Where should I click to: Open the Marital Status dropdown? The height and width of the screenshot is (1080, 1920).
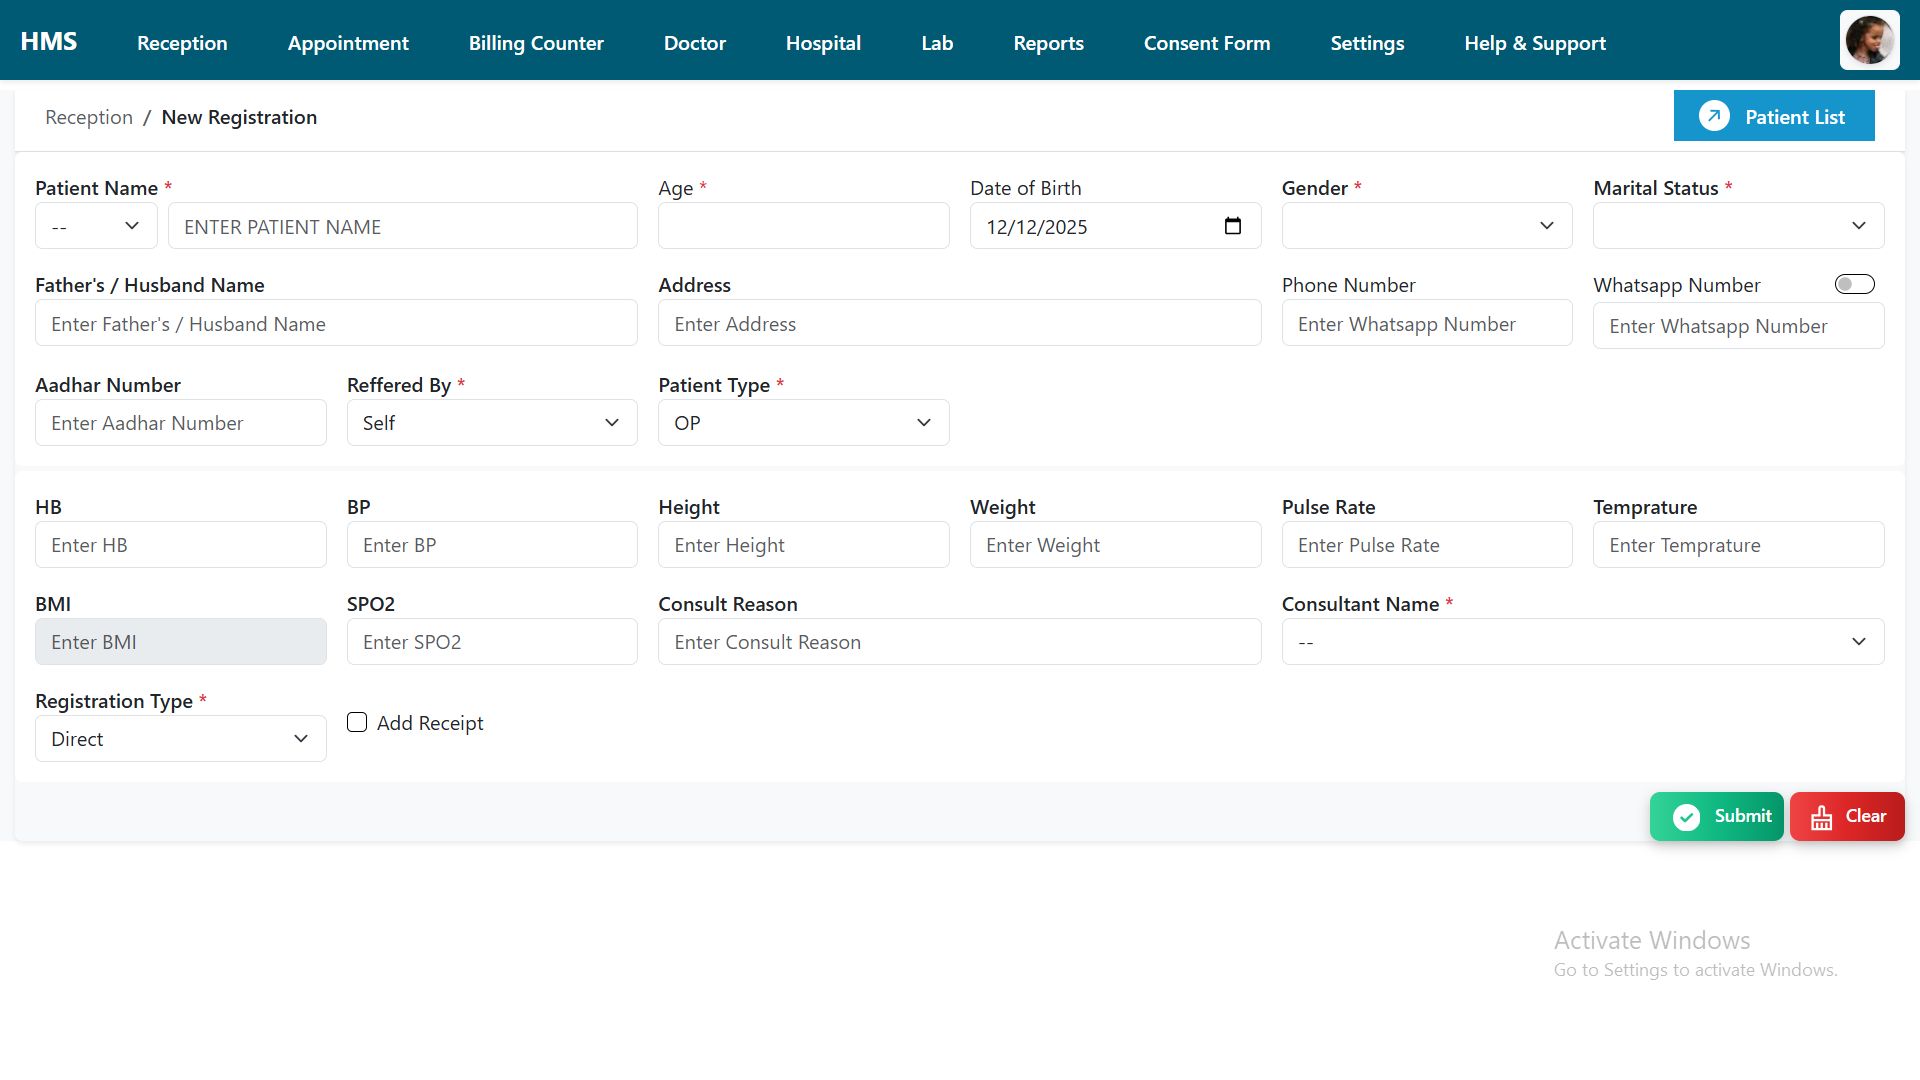point(1738,226)
